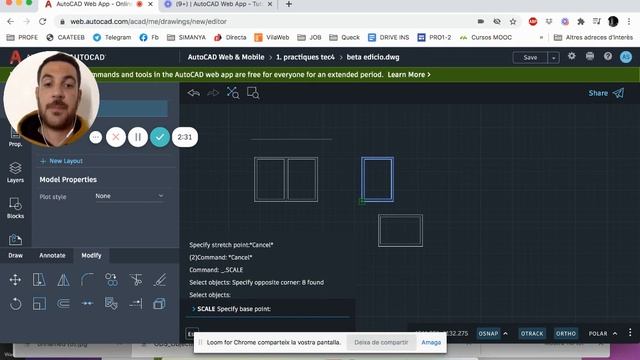
Task: Select the Stretch tool icon
Action: [39, 280]
